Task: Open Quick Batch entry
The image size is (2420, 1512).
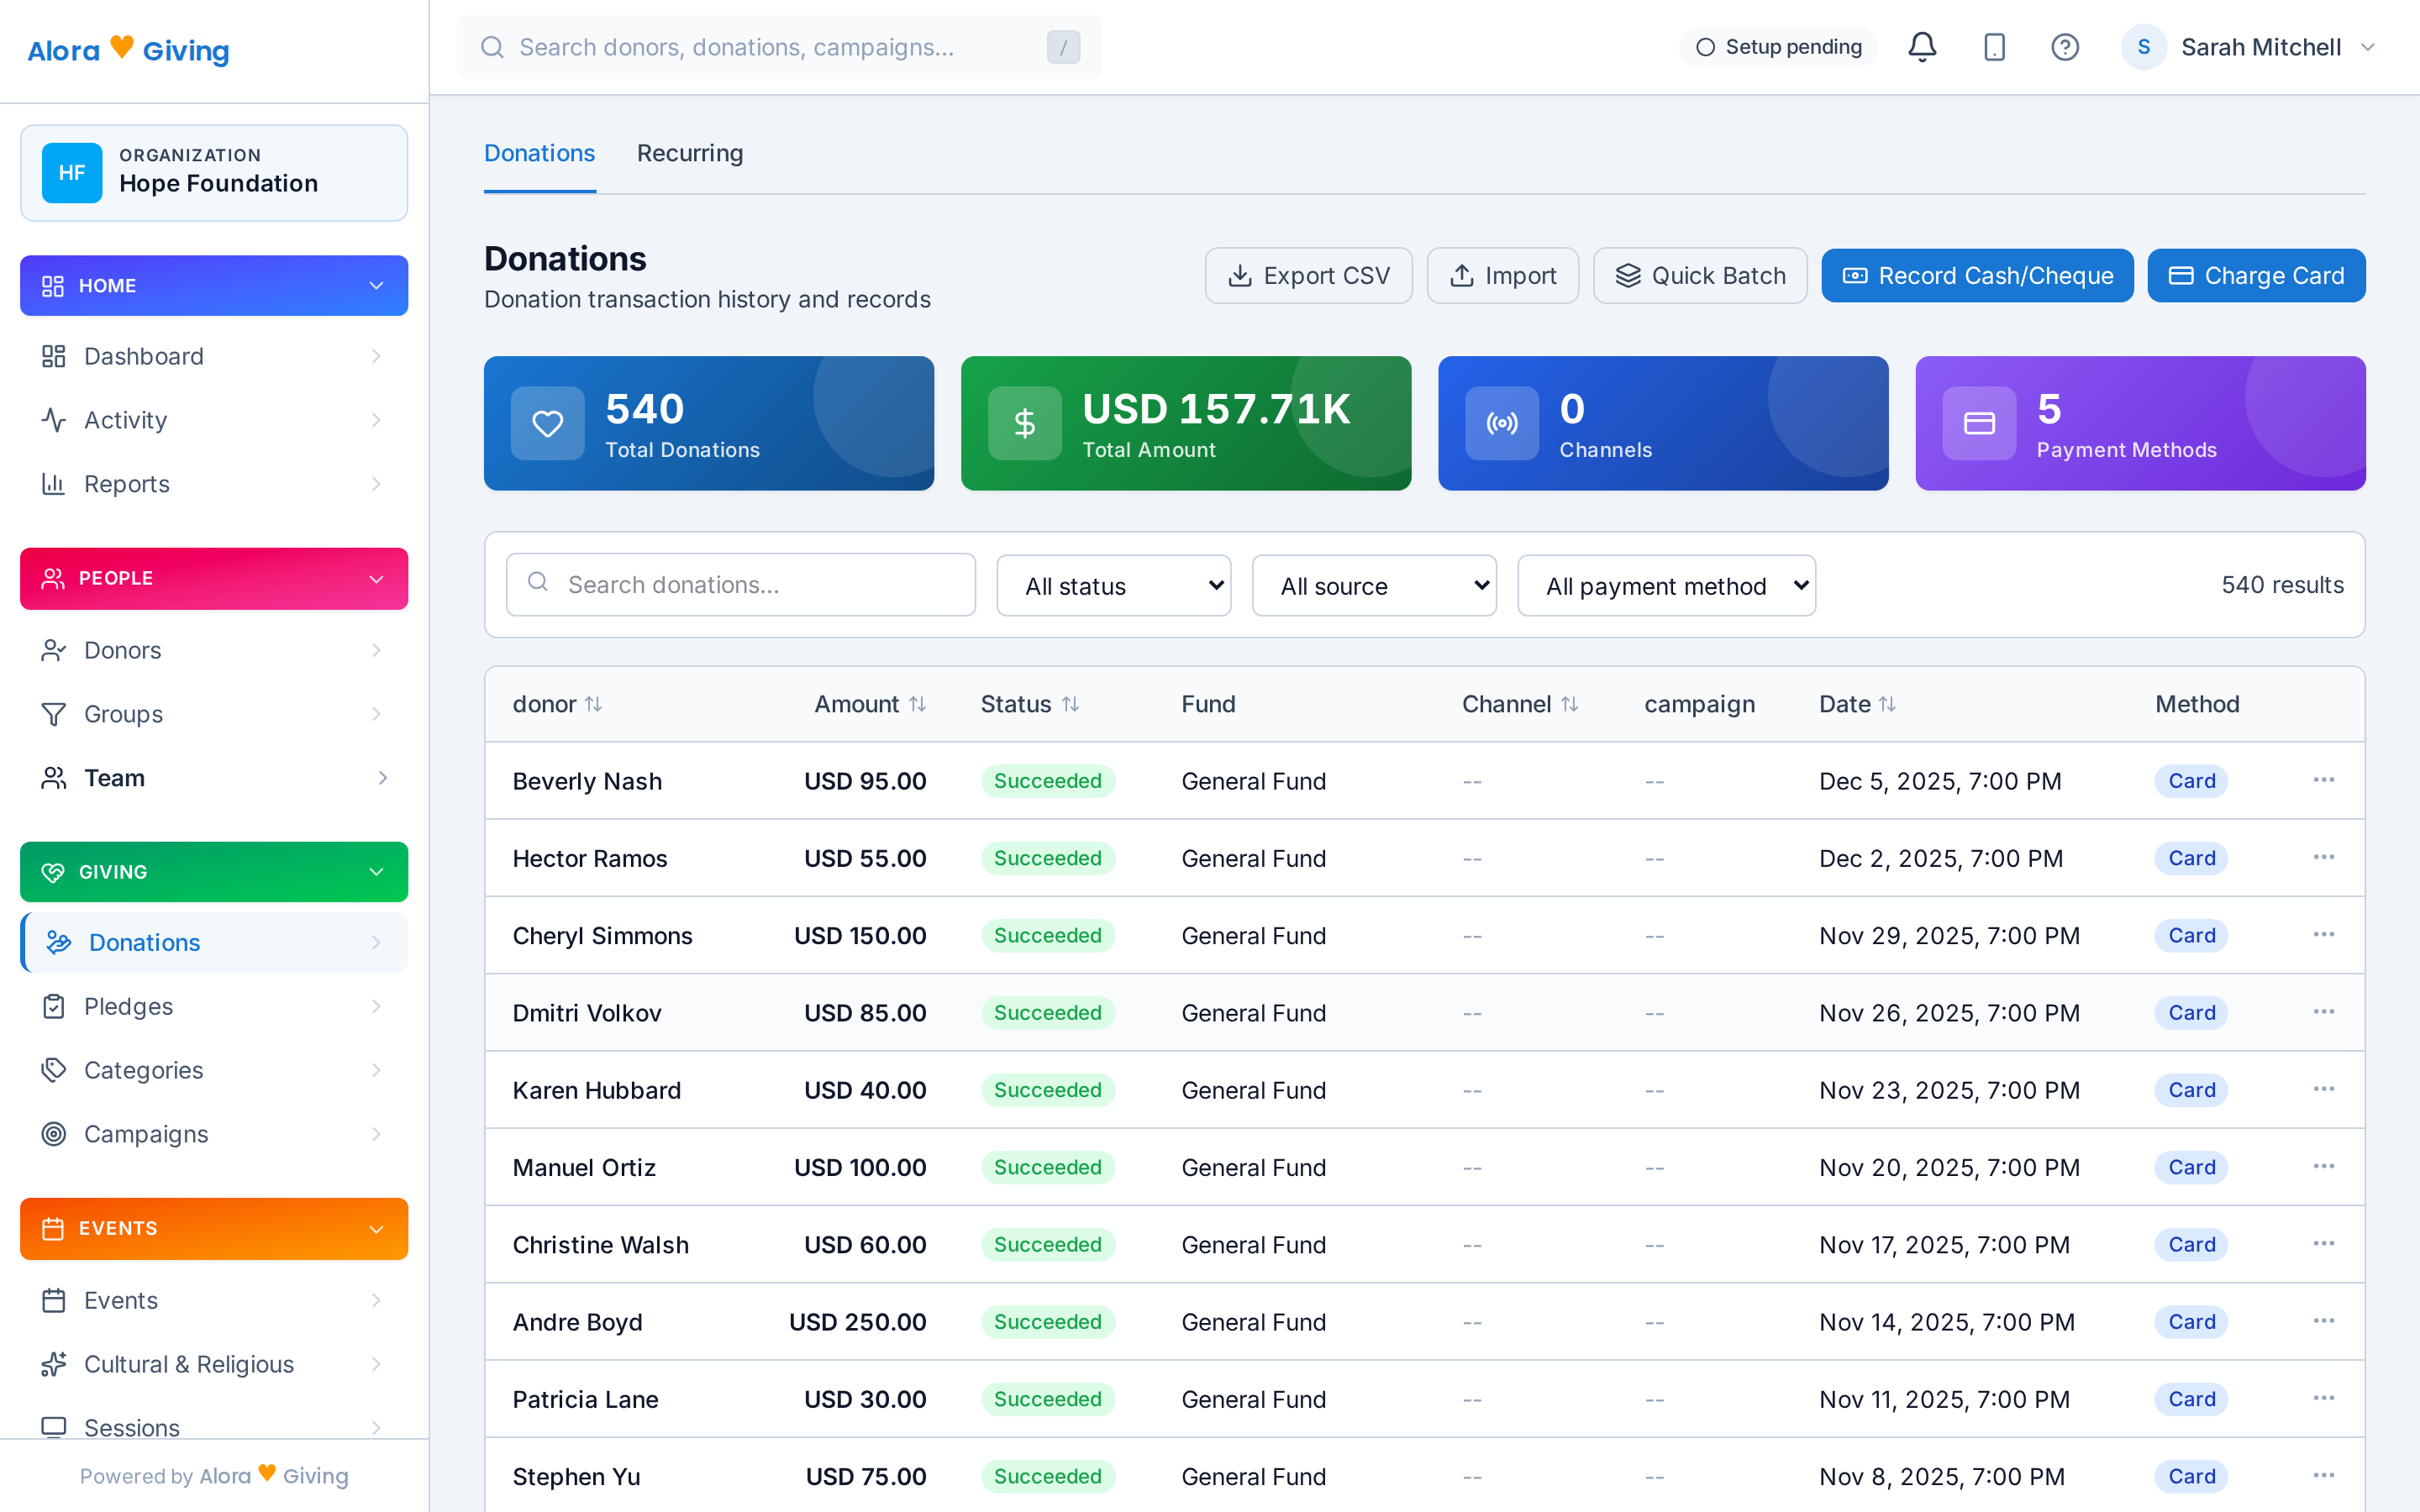Action: [1700, 275]
